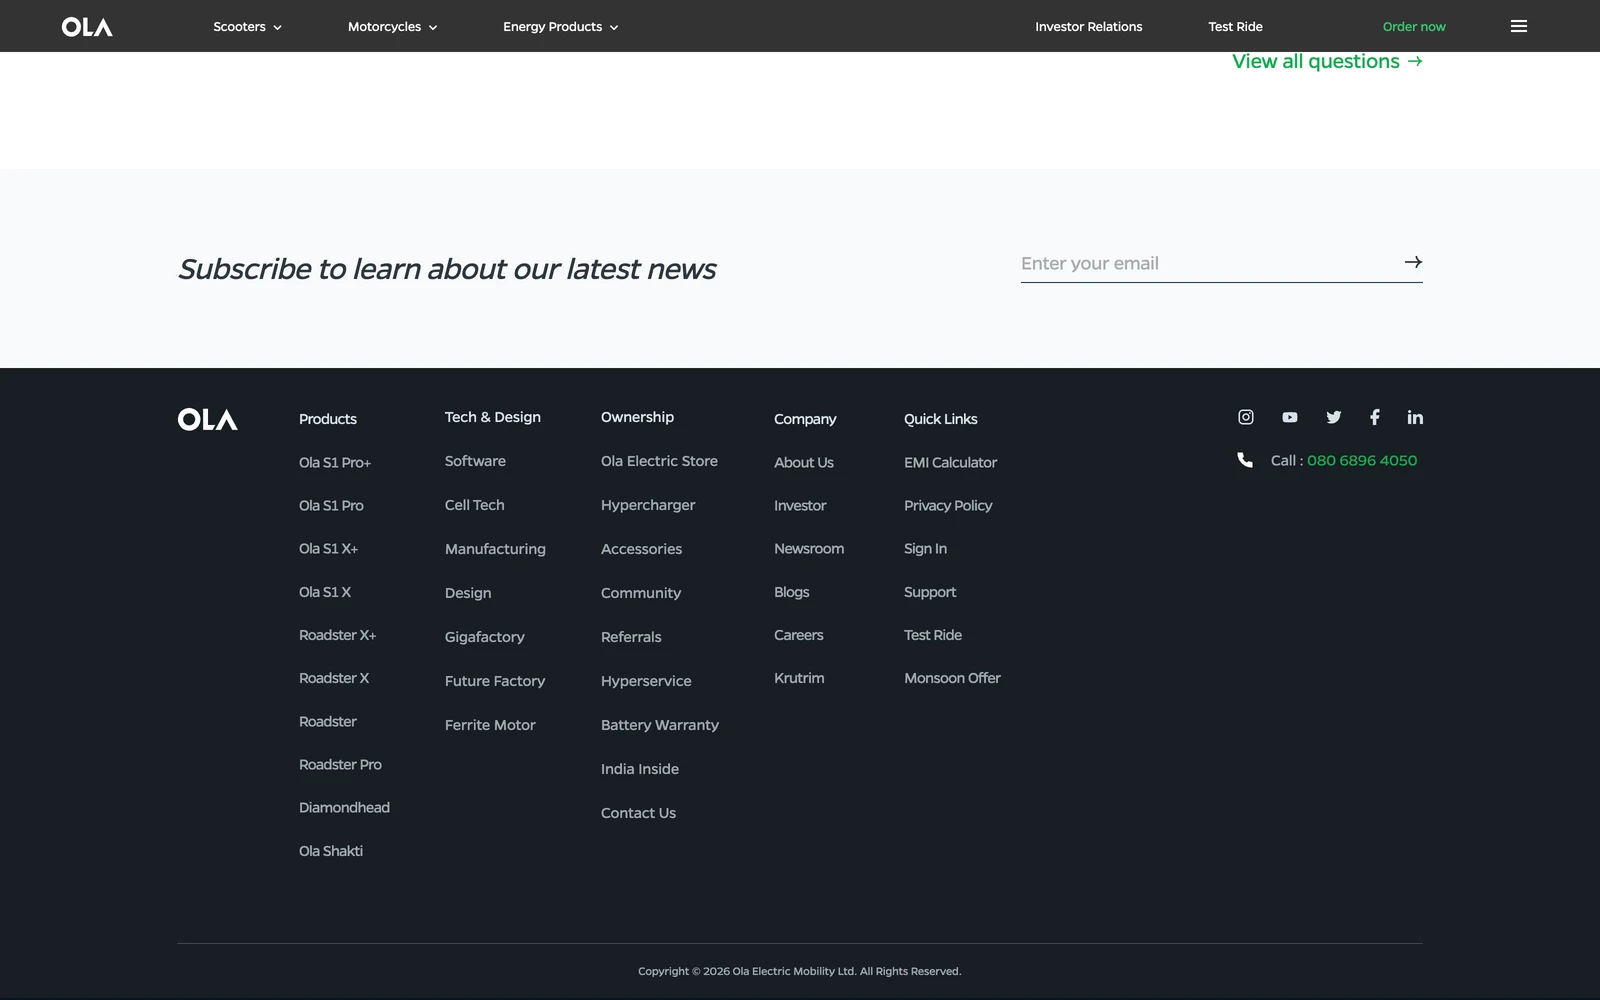Image resolution: width=1600 pixels, height=1000 pixels.
Task: Open About Us footer link
Action: (x=804, y=462)
